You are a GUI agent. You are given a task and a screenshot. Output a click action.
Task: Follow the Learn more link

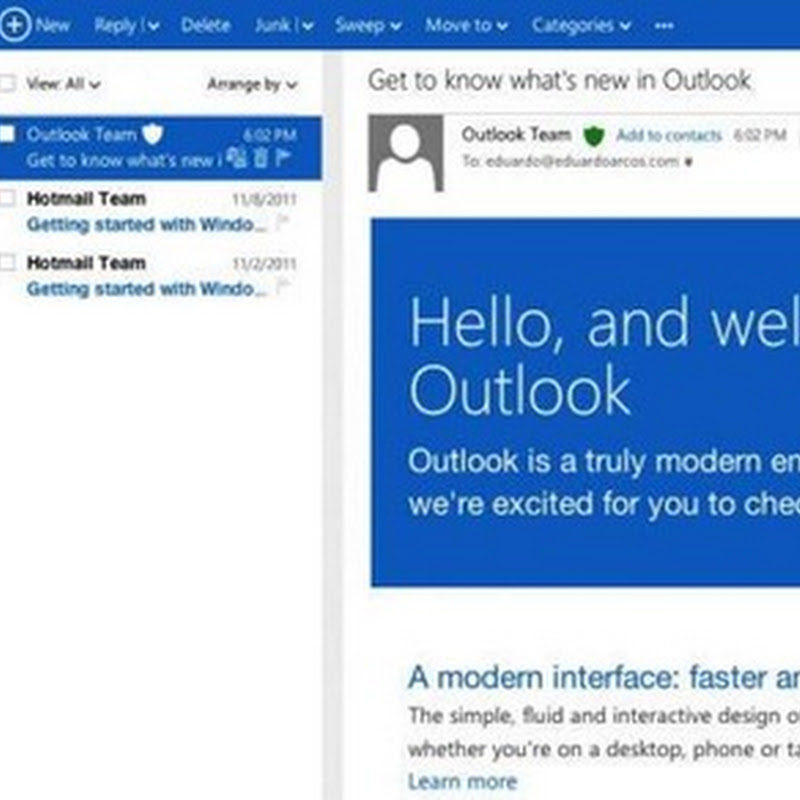[x=463, y=781]
